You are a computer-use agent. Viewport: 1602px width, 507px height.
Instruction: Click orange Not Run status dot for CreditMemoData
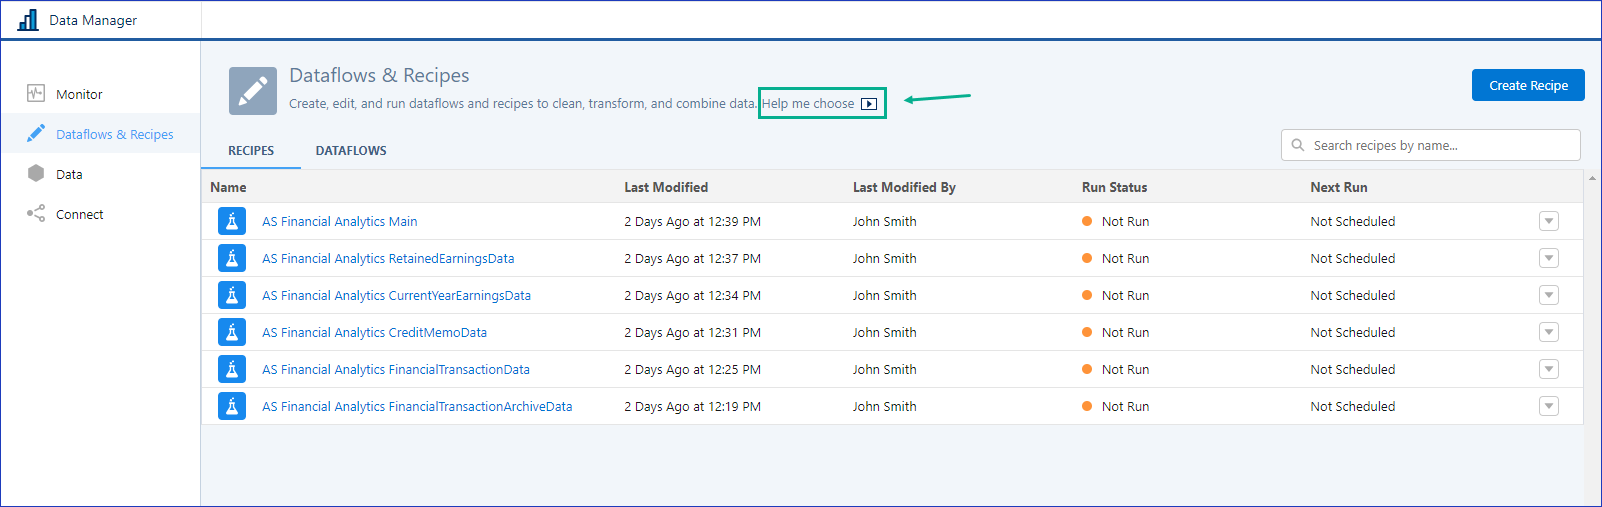coord(1087,332)
